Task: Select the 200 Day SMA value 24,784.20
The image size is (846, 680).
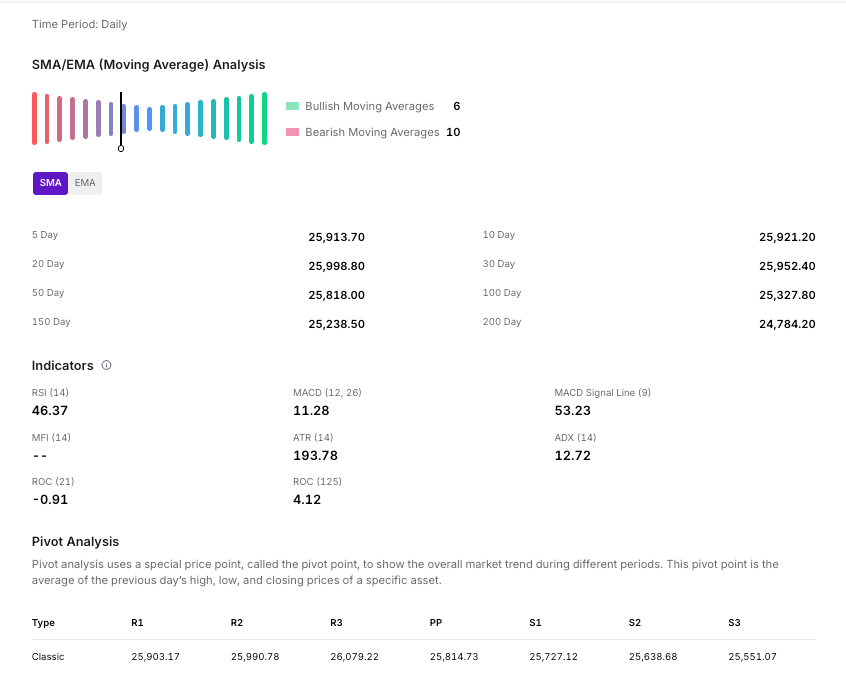Action: click(787, 324)
